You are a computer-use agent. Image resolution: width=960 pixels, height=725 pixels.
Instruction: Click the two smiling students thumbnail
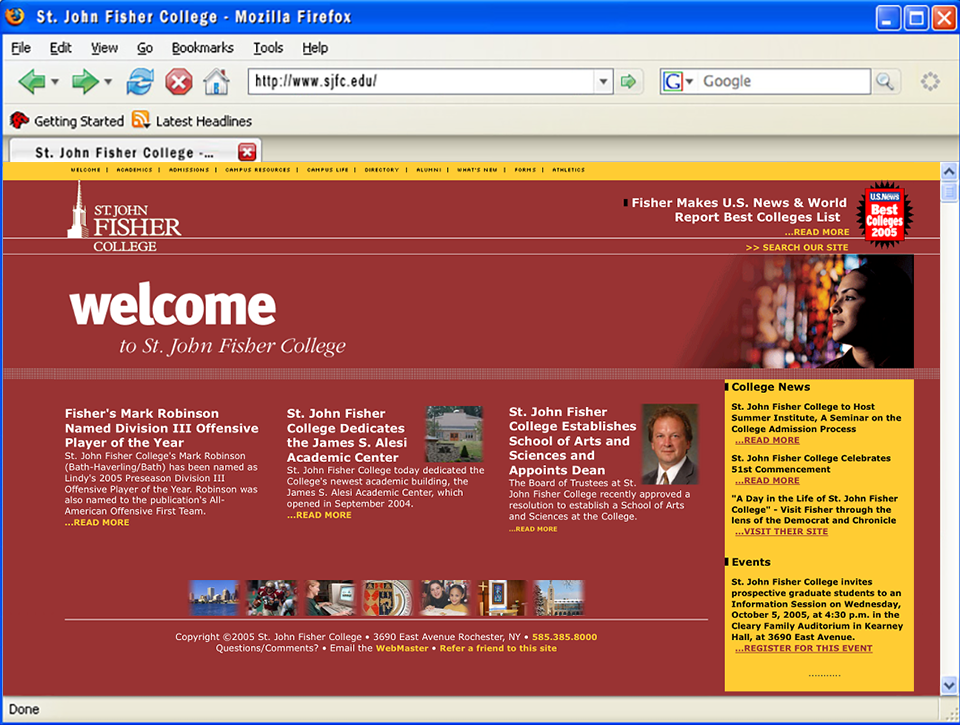click(x=445, y=598)
